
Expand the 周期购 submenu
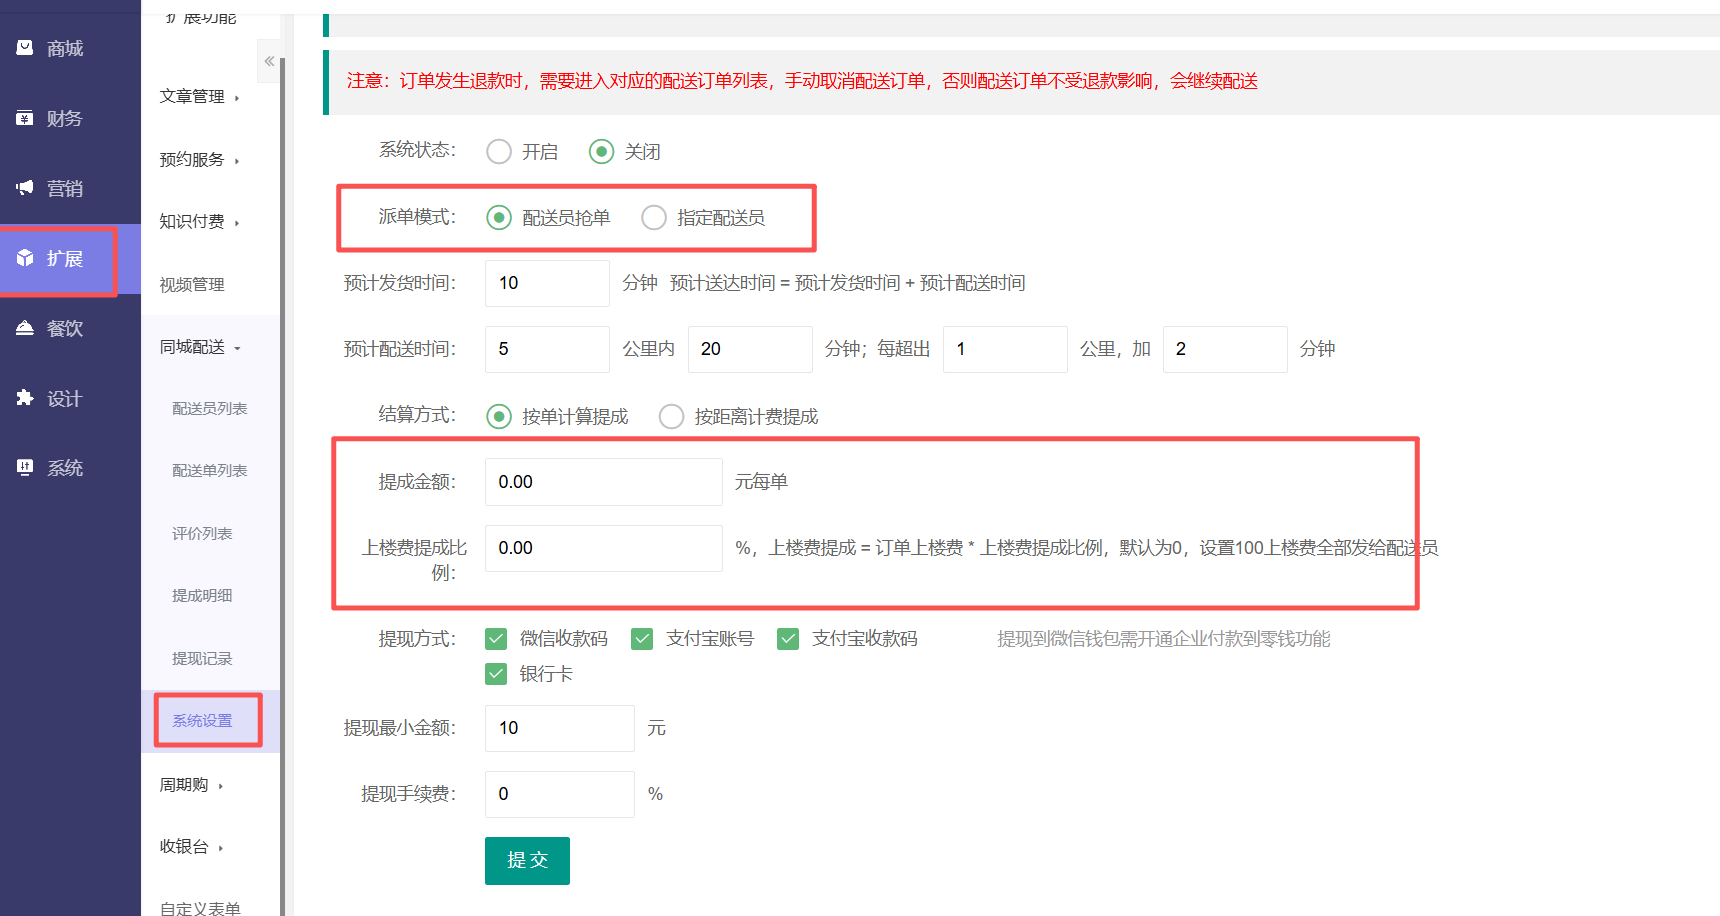coord(191,785)
